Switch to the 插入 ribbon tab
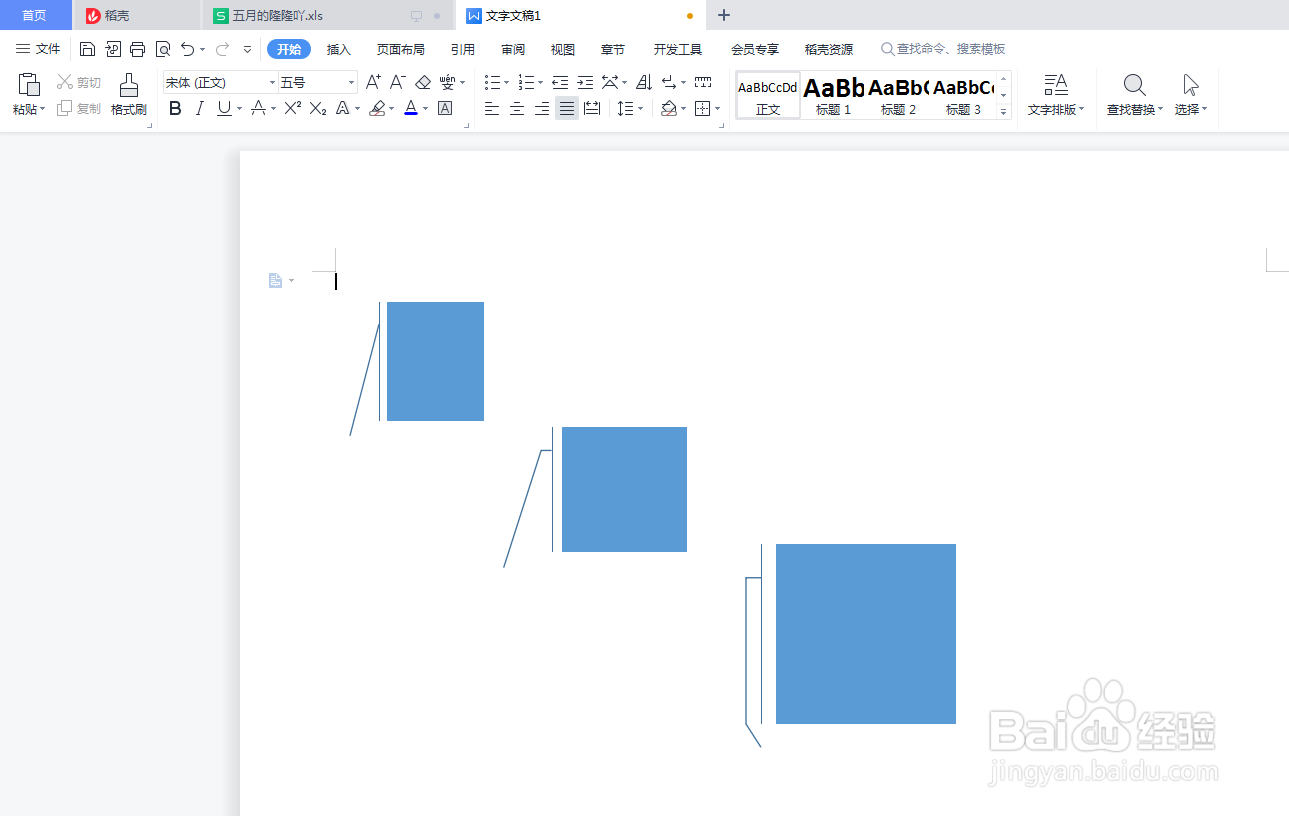1289x816 pixels. tap(339, 49)
